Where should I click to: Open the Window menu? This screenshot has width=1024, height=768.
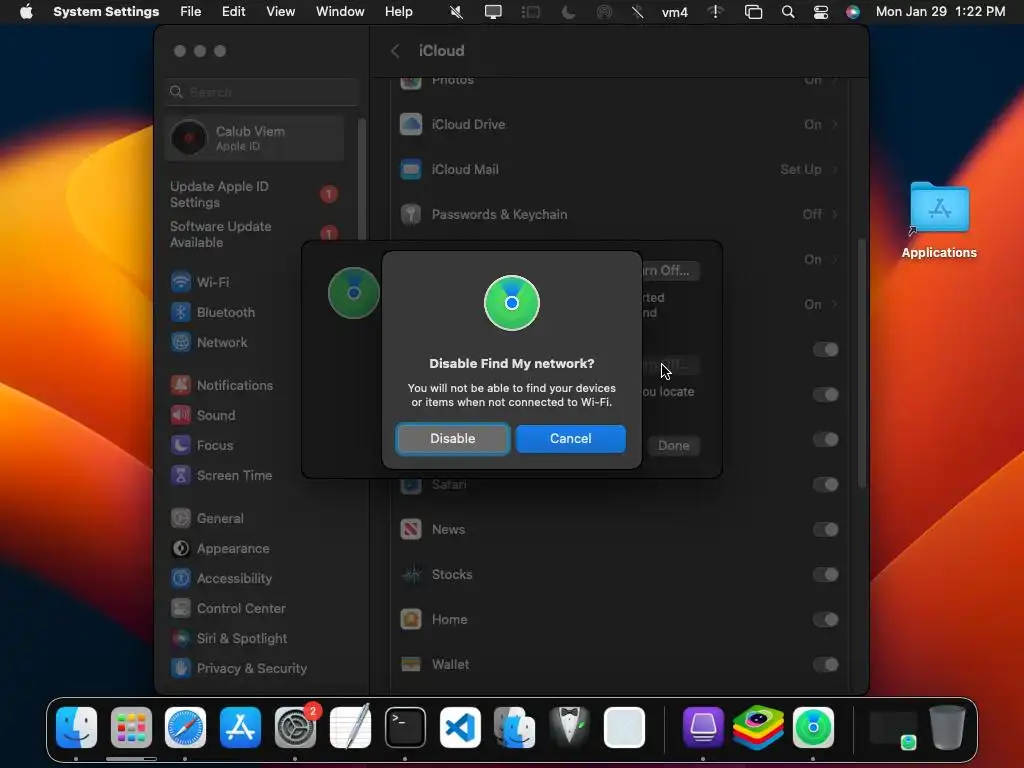click(x=340, y=12)
